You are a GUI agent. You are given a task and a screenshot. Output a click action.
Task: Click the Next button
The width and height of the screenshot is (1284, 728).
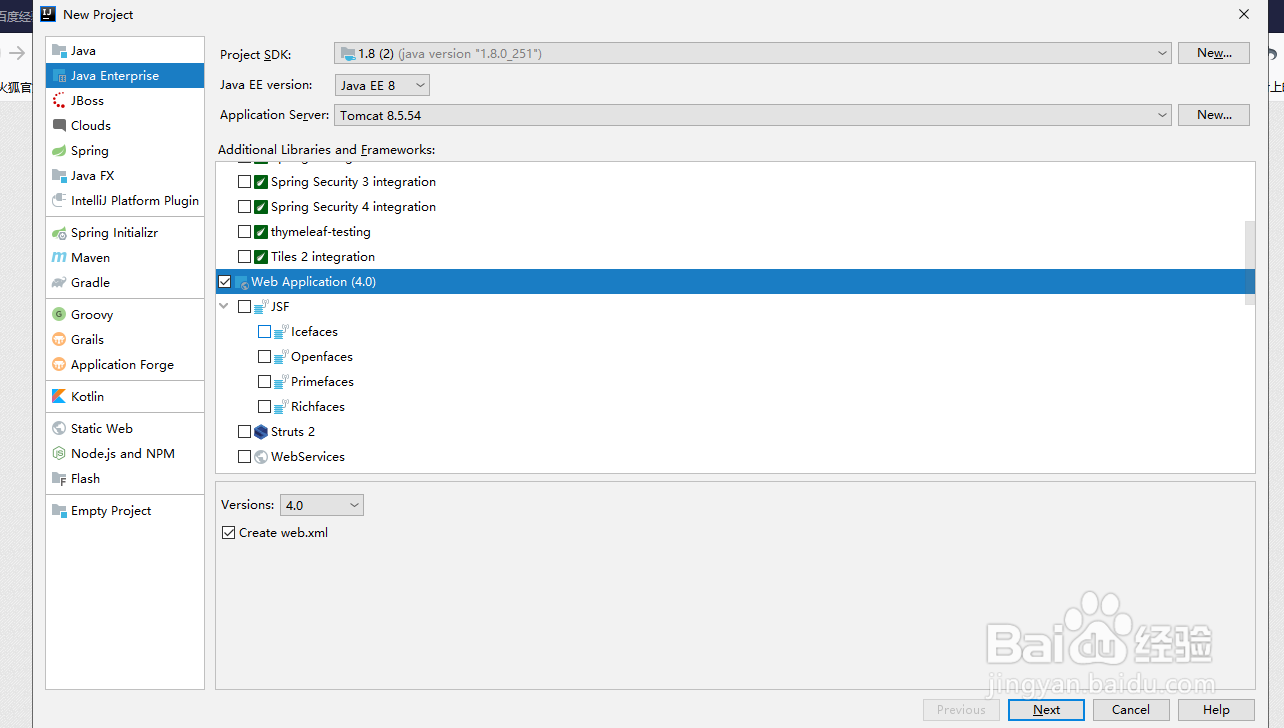1046,710
